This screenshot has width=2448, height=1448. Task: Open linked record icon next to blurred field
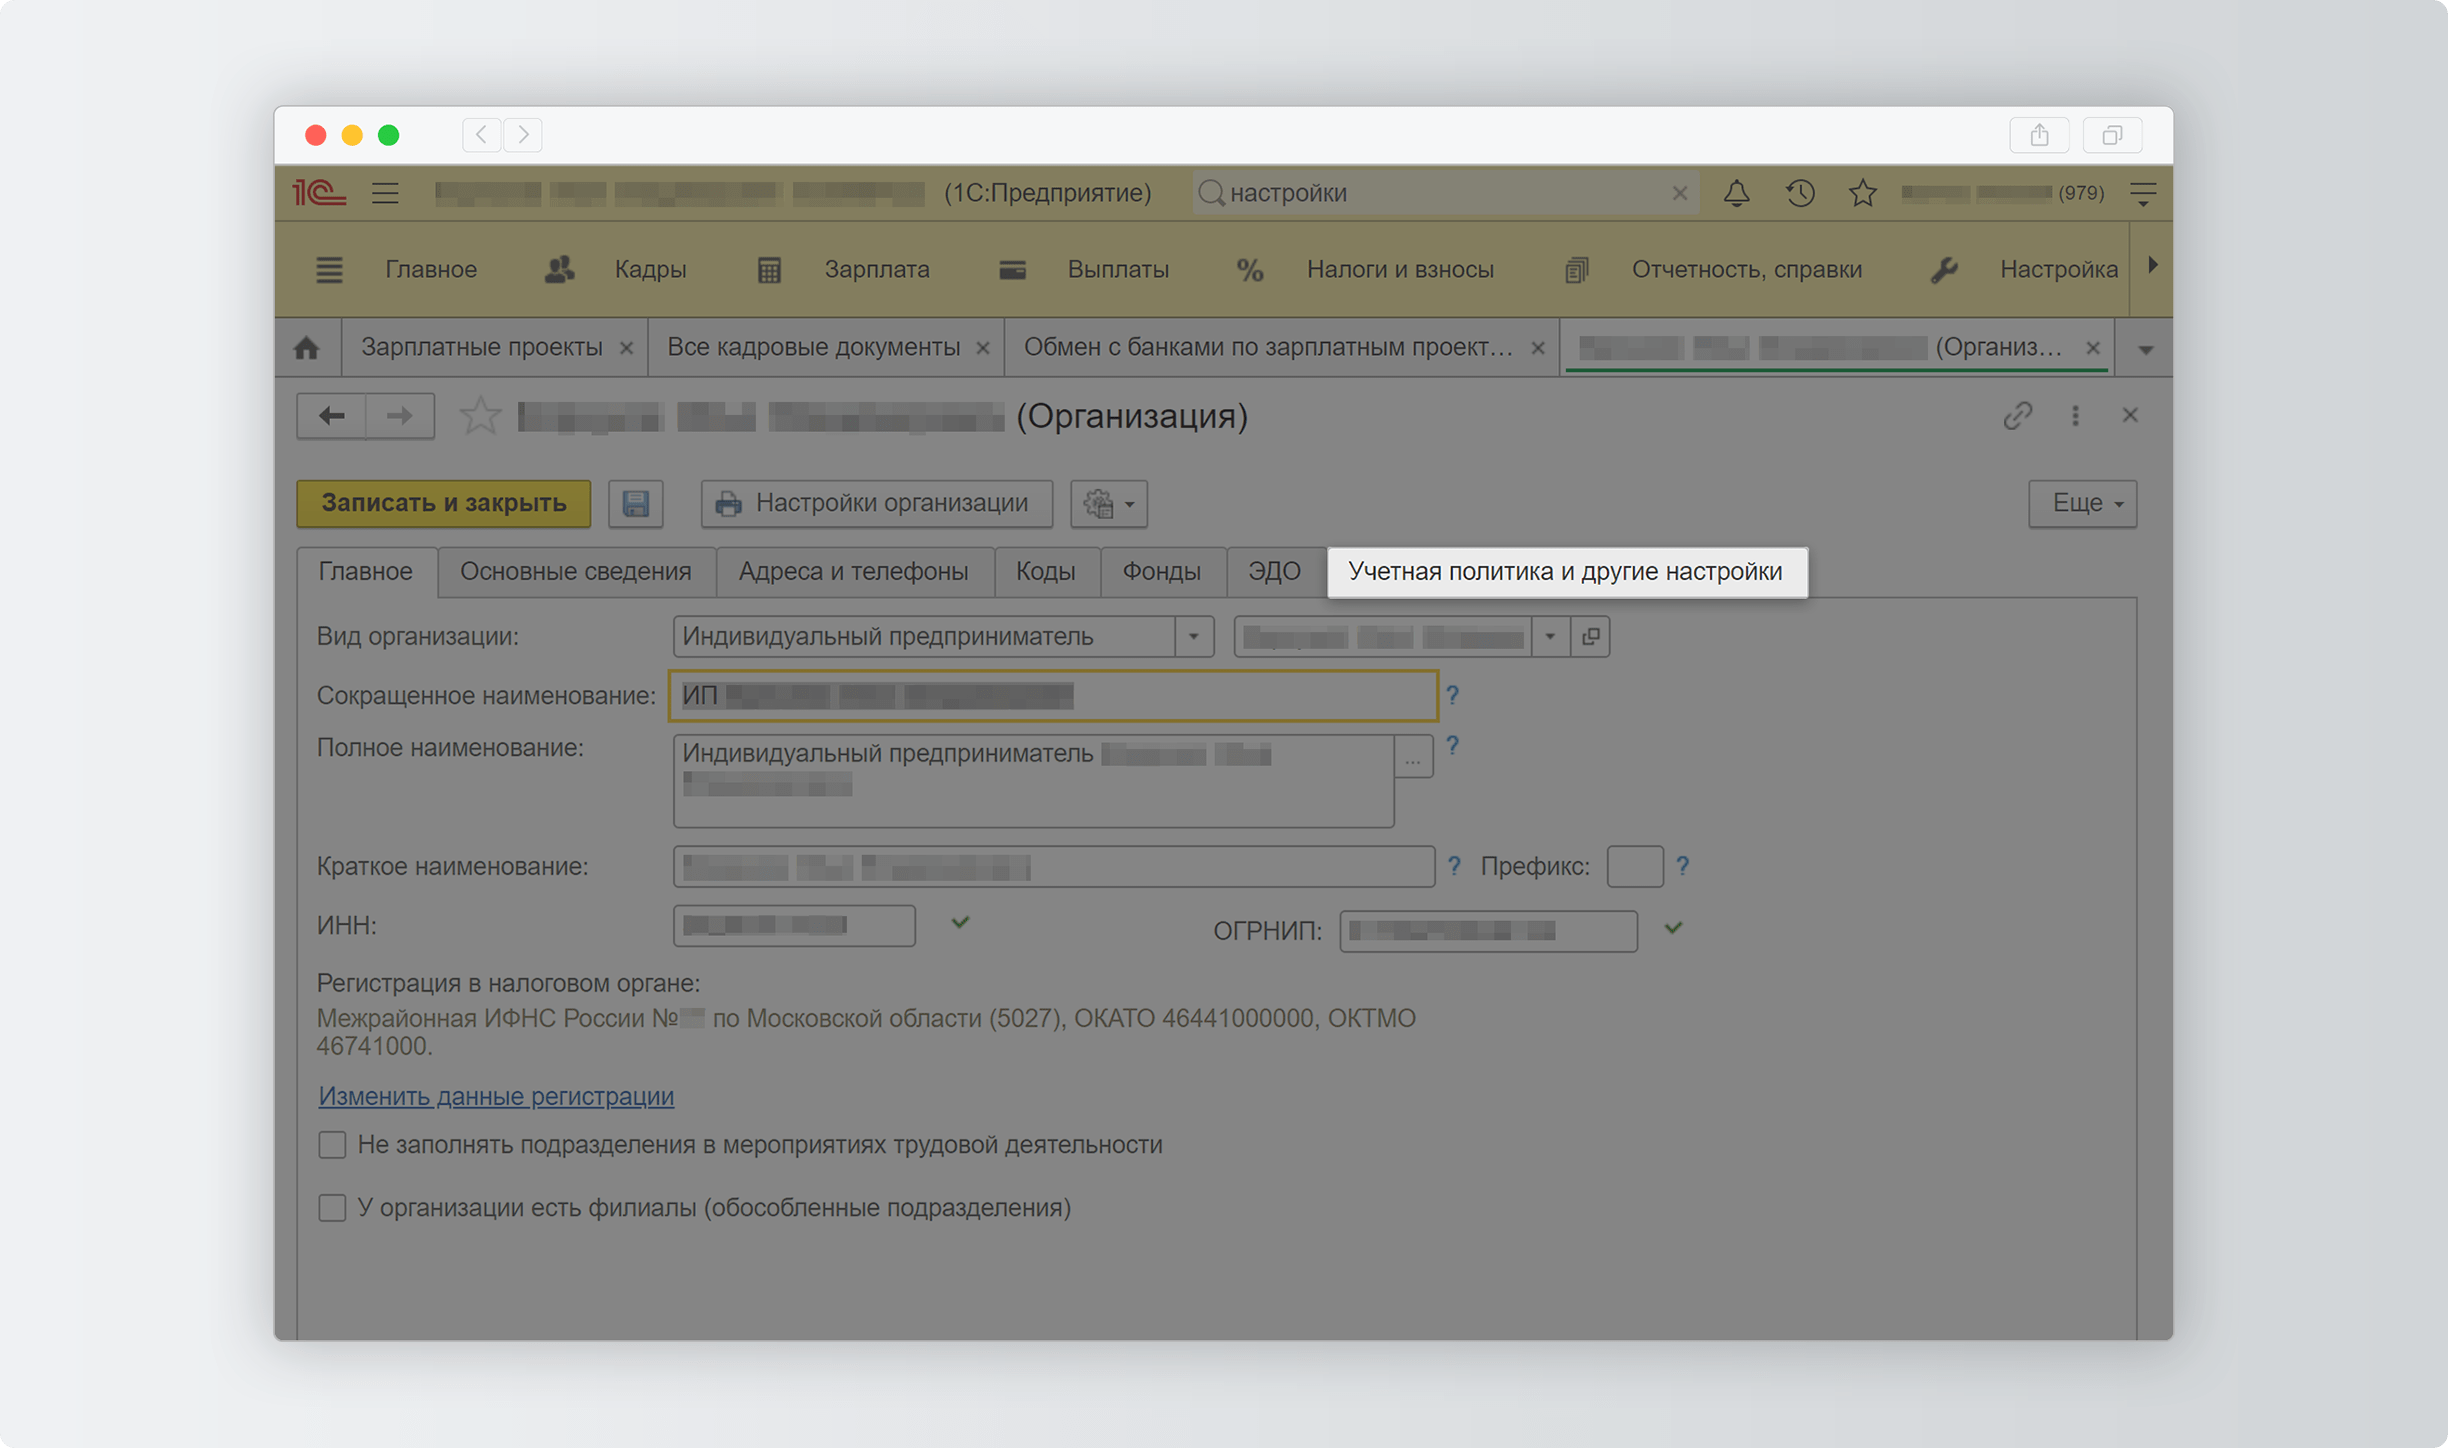1590,636
